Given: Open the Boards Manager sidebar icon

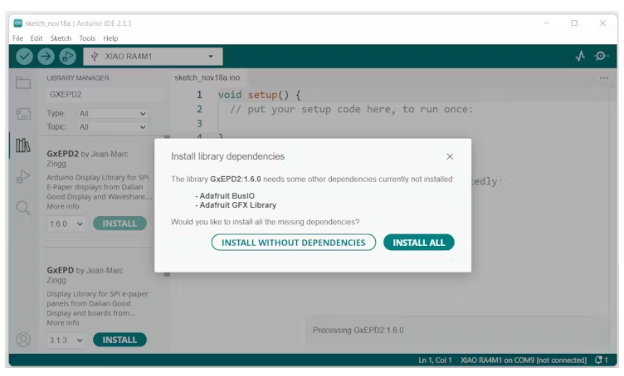Looking at the screenshot, I should (23, 114).
